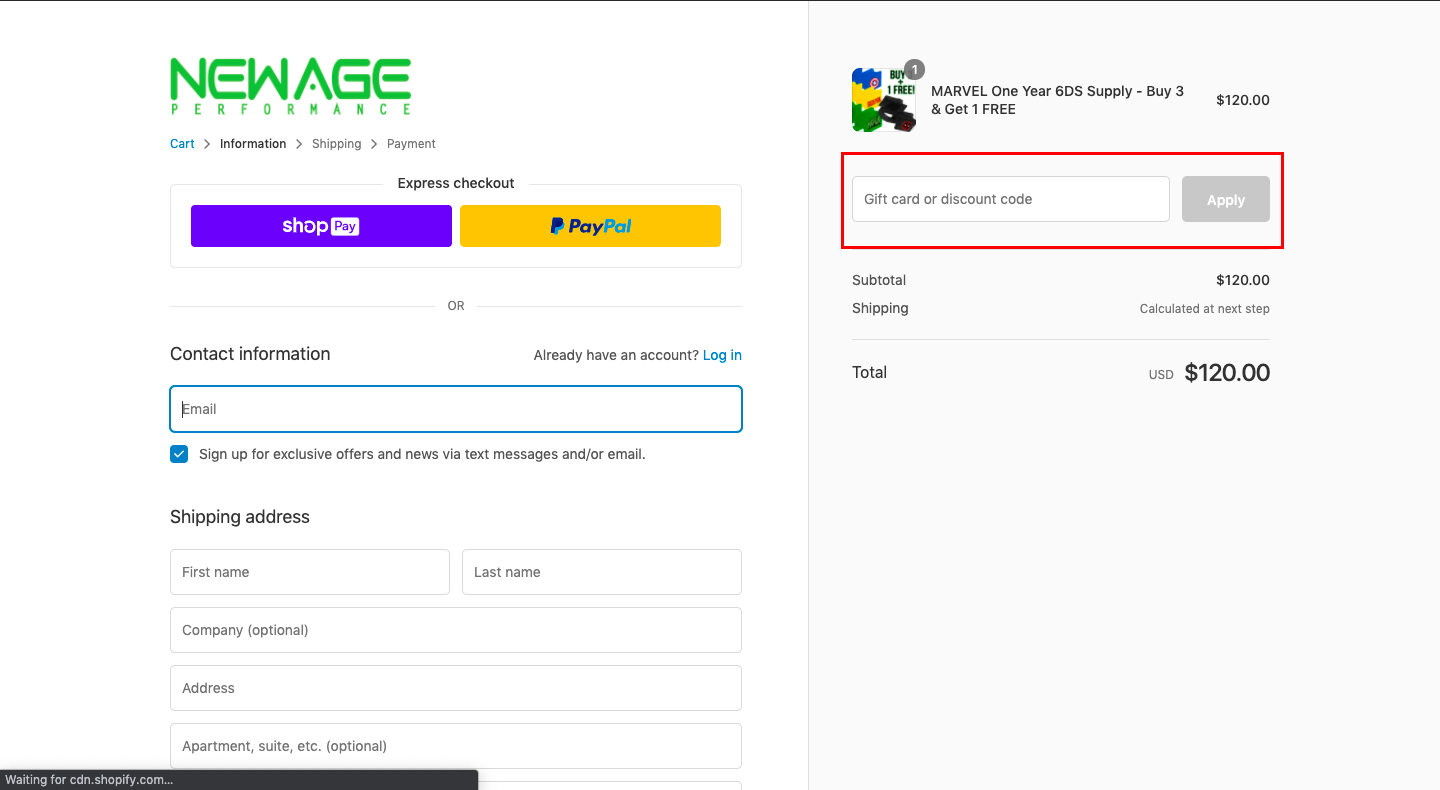1440x790 pixels.
Task: Focus the Gift card or discount code field
Action: point(1011,199)
